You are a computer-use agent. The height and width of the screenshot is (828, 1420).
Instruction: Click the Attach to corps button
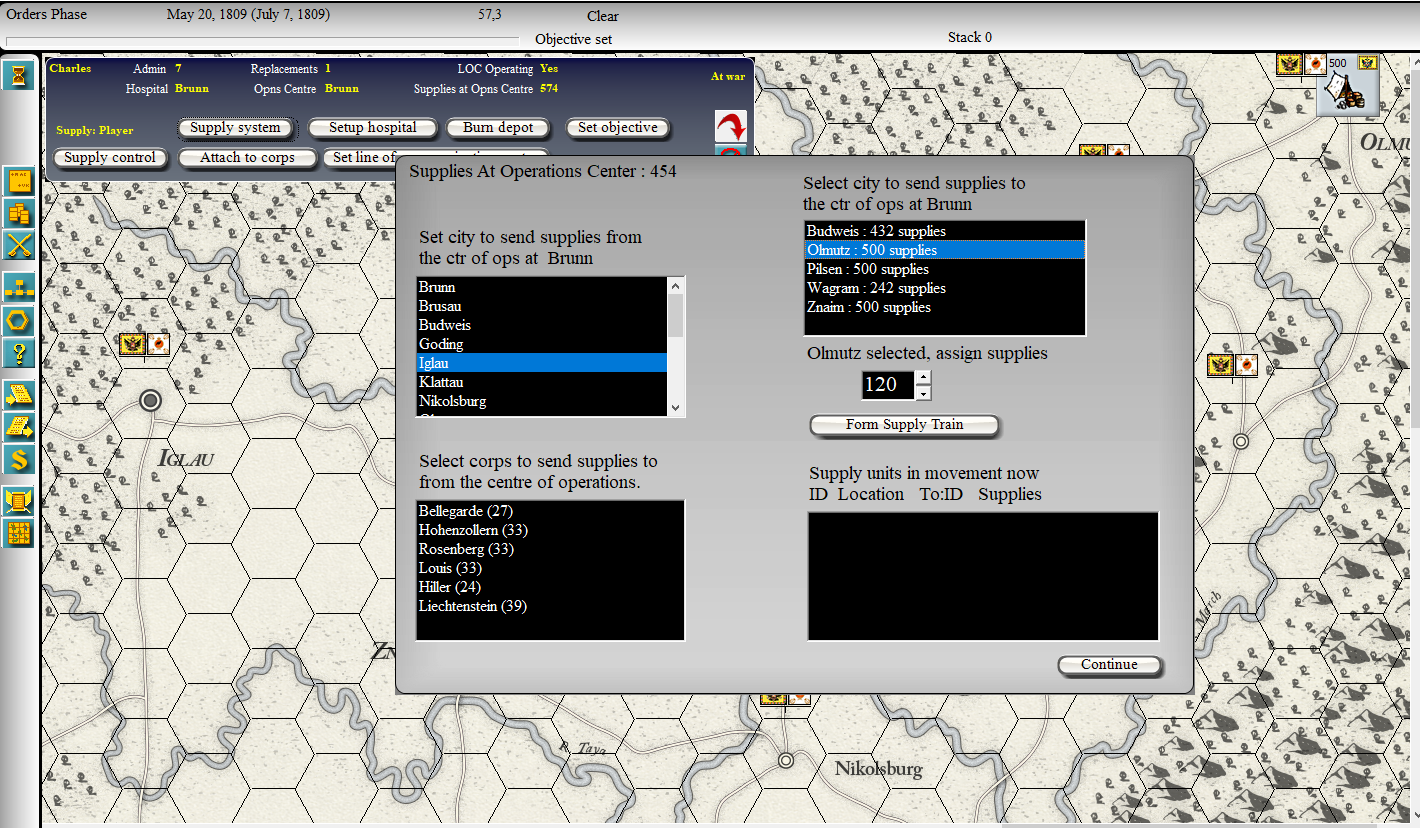click(247, 158)
